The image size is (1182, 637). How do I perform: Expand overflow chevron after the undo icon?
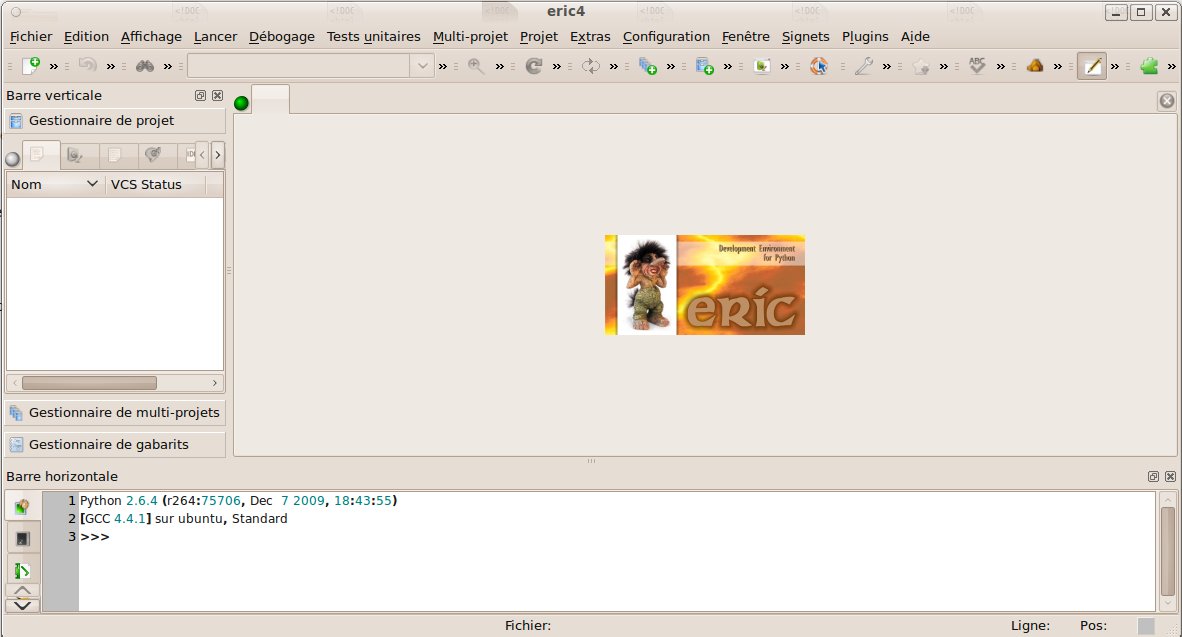(111, 66)
